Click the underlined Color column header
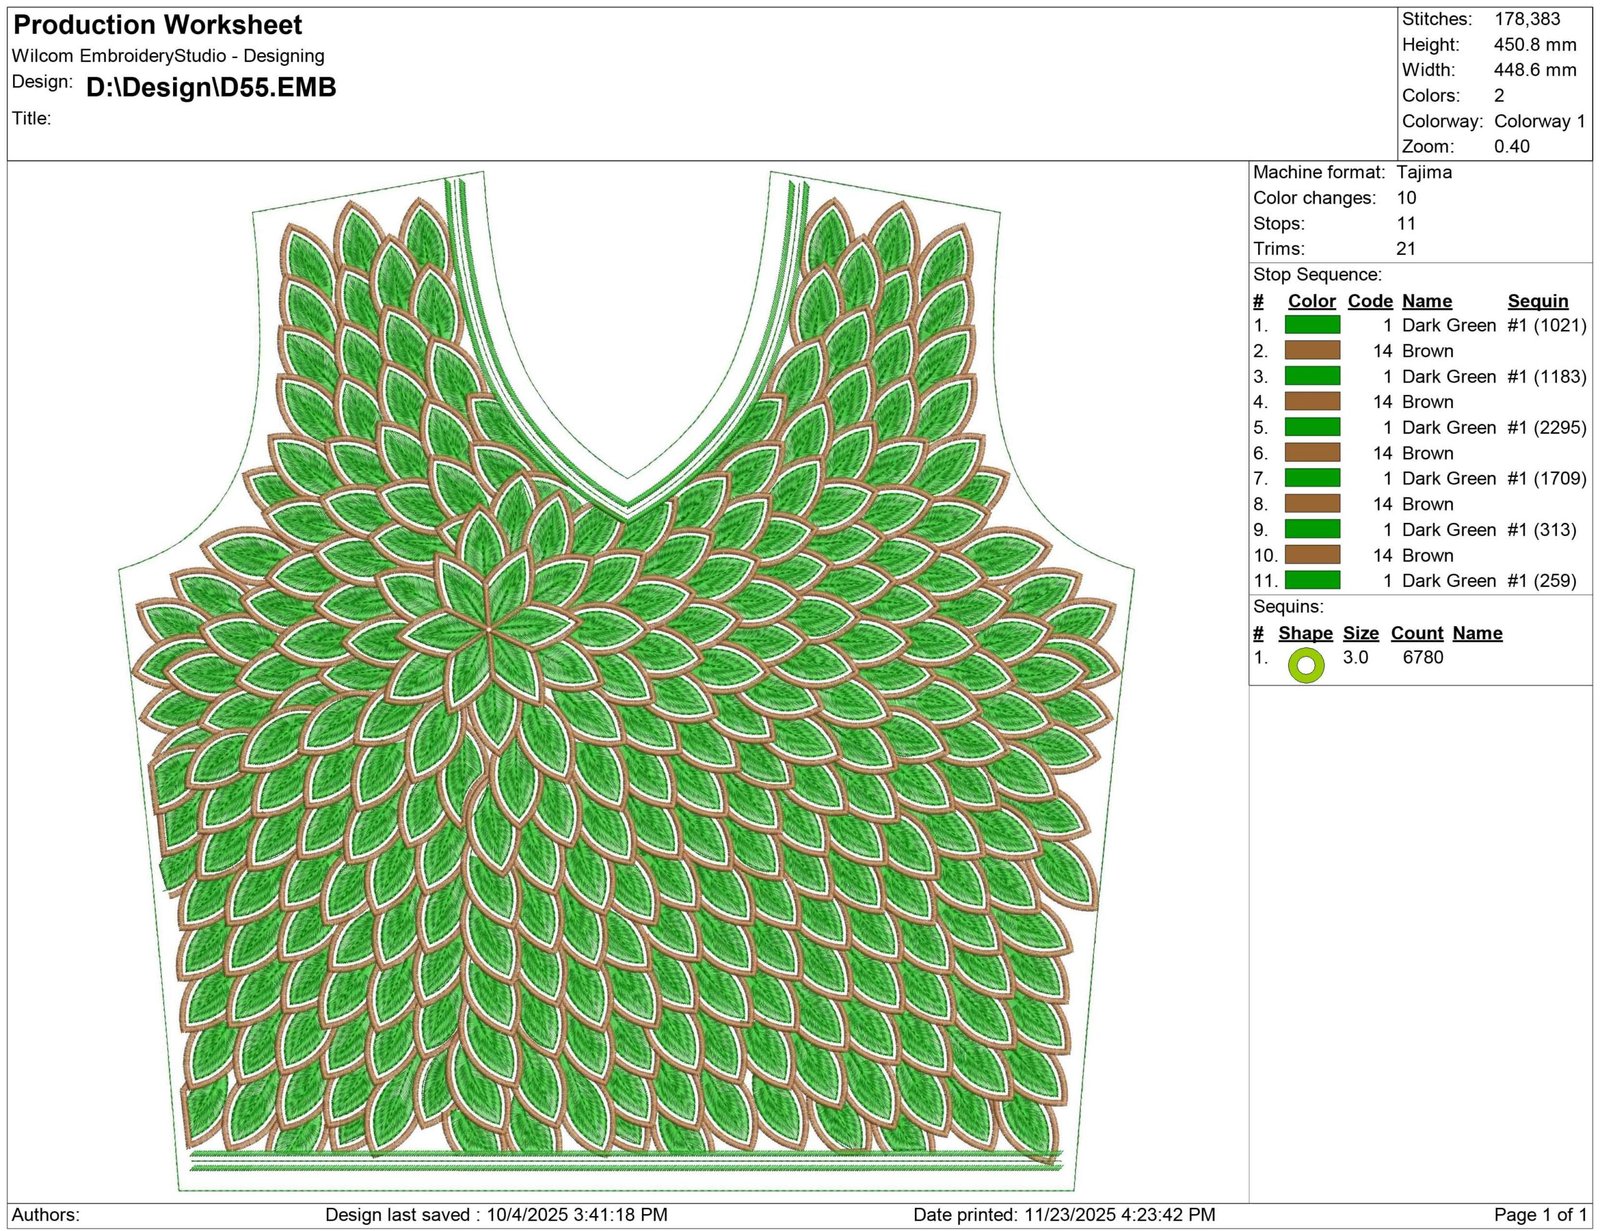The image size is (1600, 1231). (x=1311, y=301)
